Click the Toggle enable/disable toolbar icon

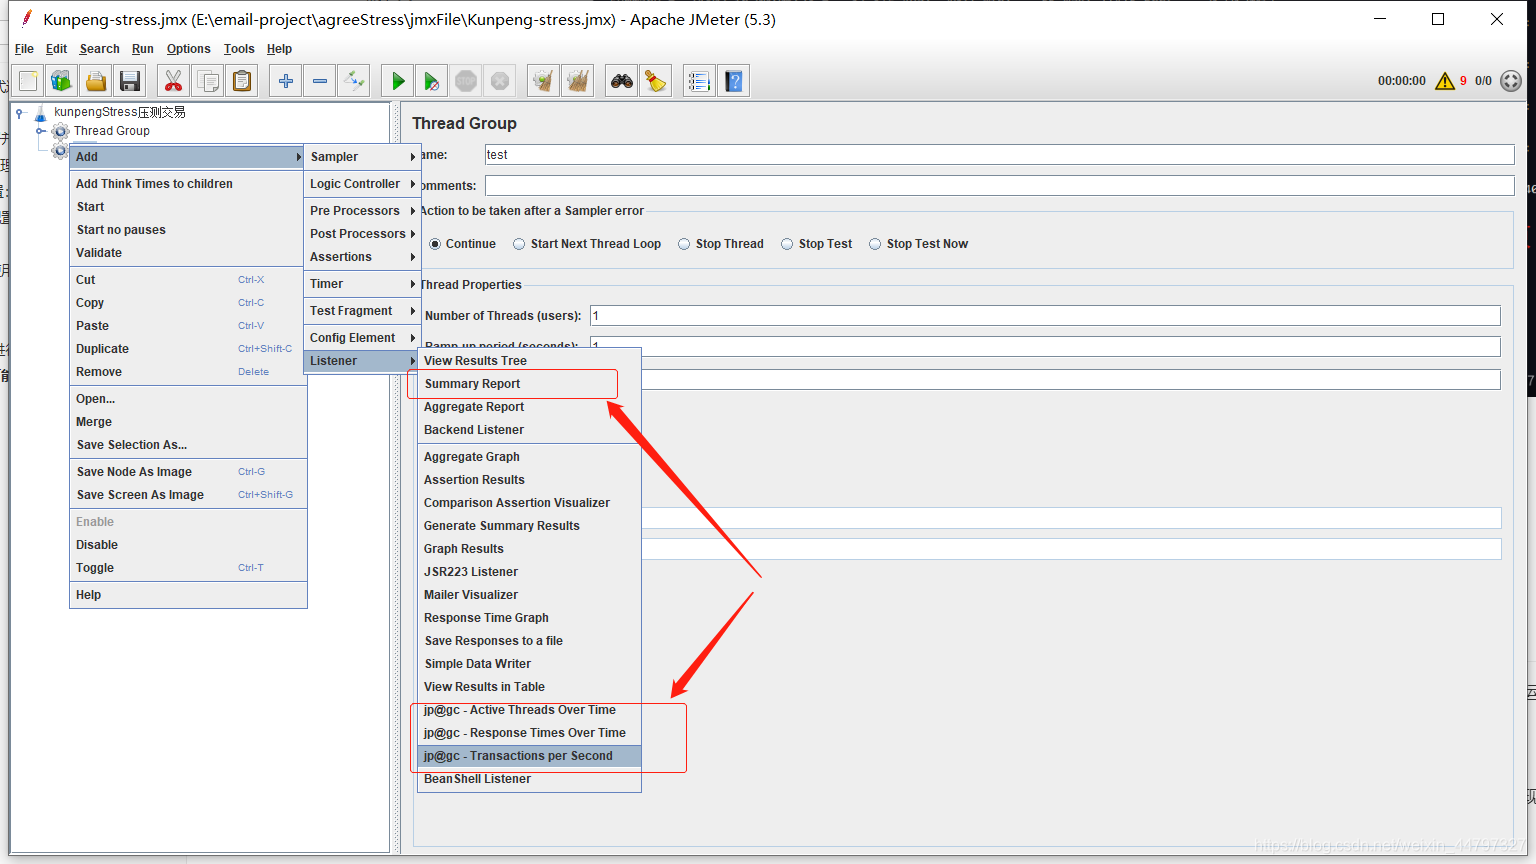(354, 81)
